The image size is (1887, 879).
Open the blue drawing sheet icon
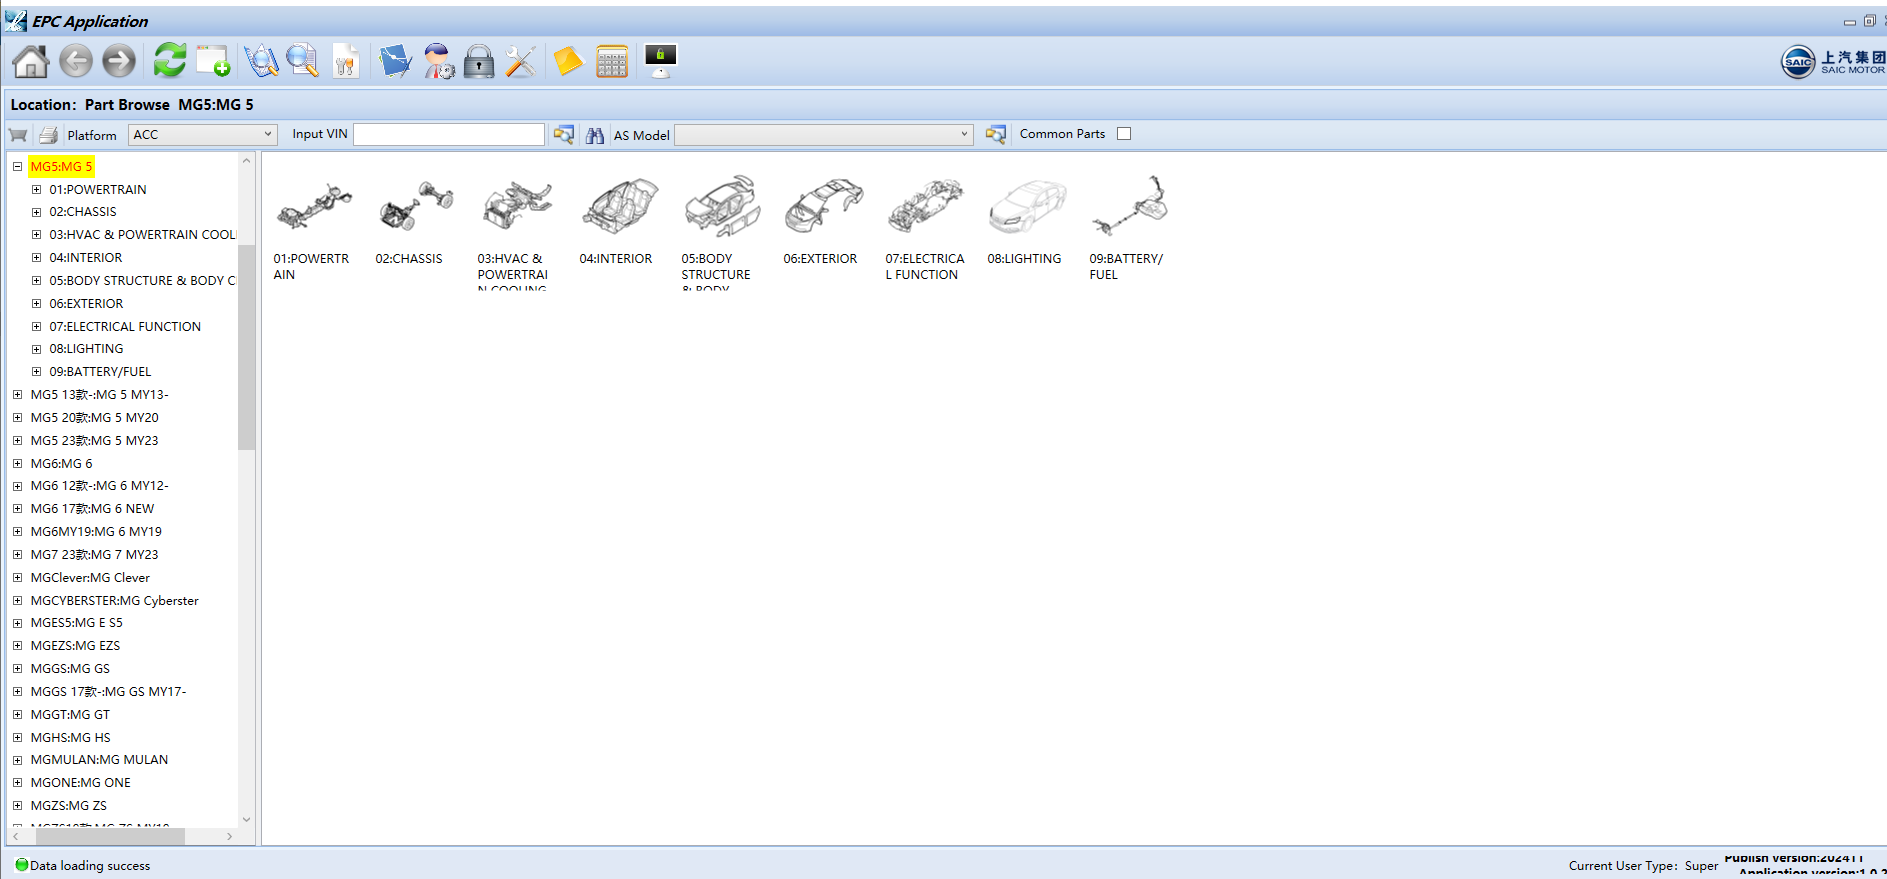pyautogui.click(x=395, y=61)
